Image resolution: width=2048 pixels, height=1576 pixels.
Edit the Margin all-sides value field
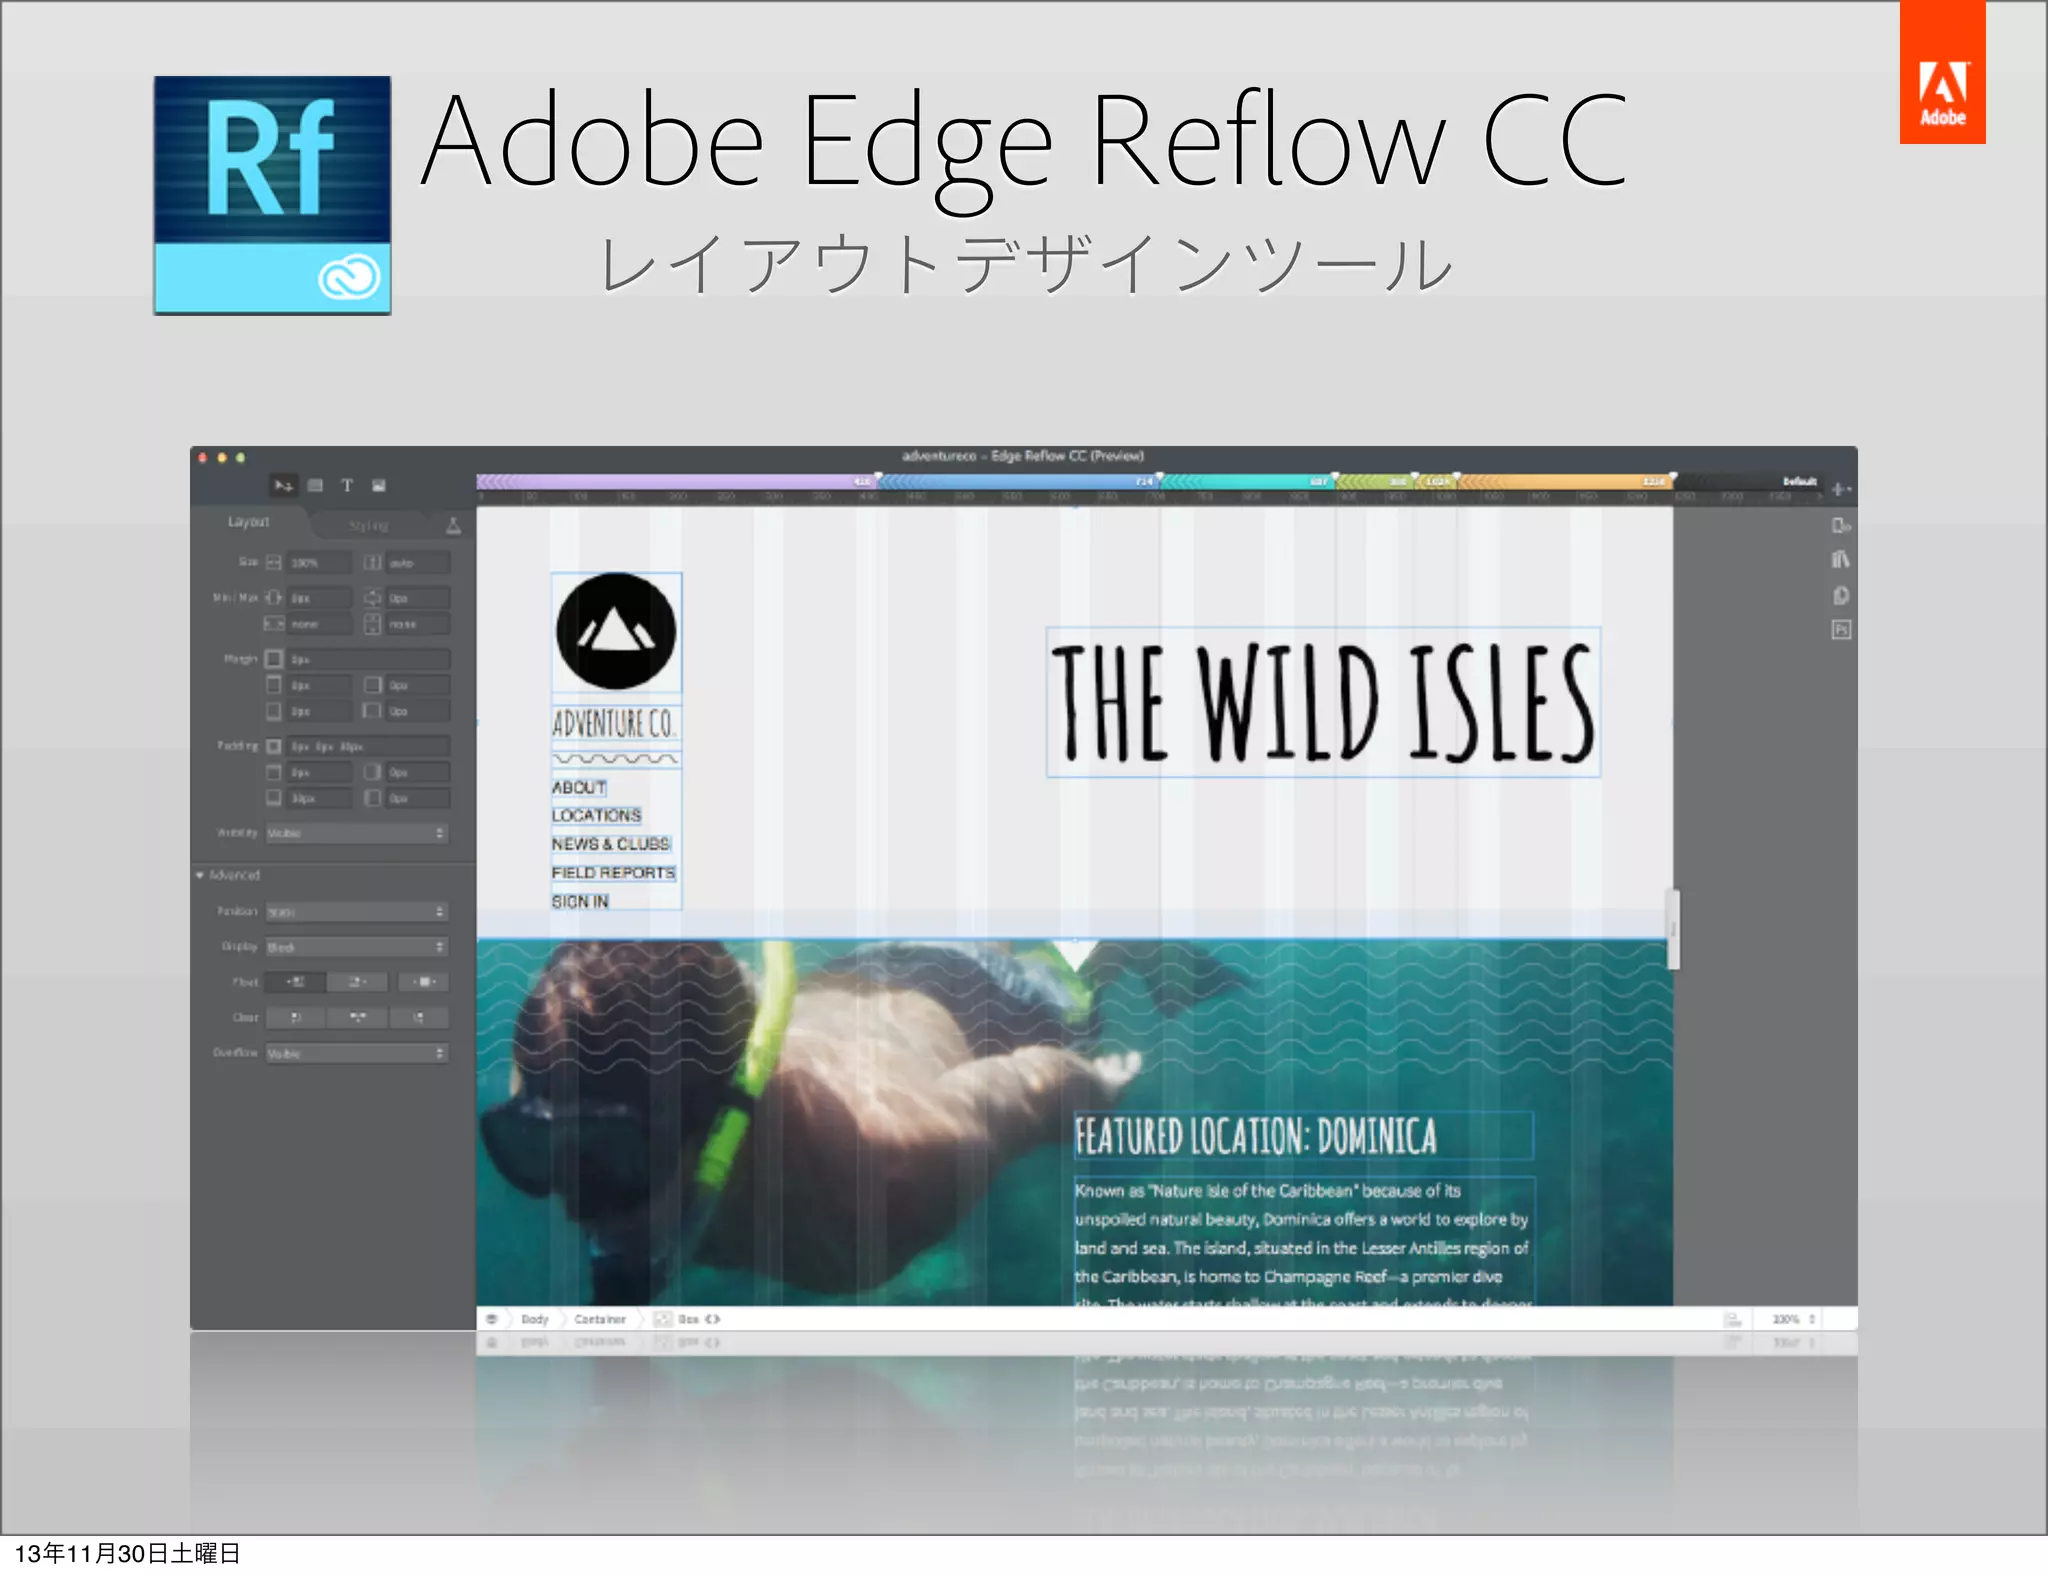(x=368, y=659)
